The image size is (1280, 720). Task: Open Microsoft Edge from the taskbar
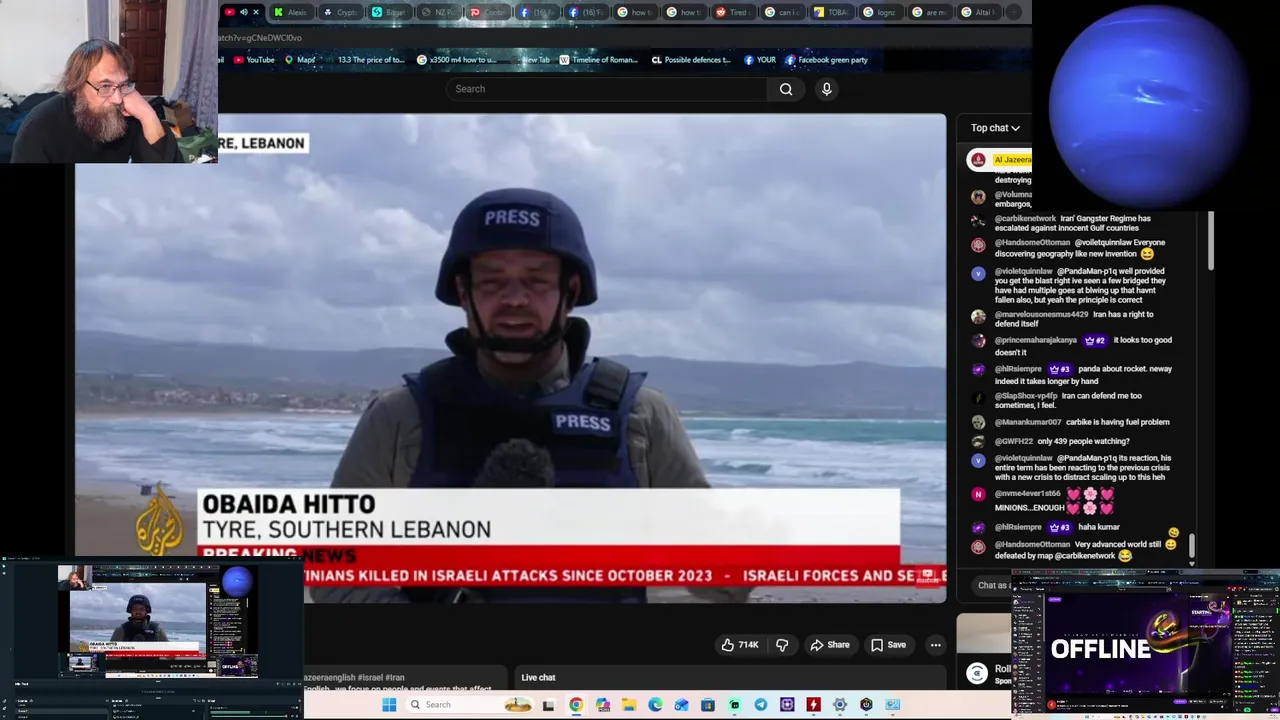click(655, 705)
